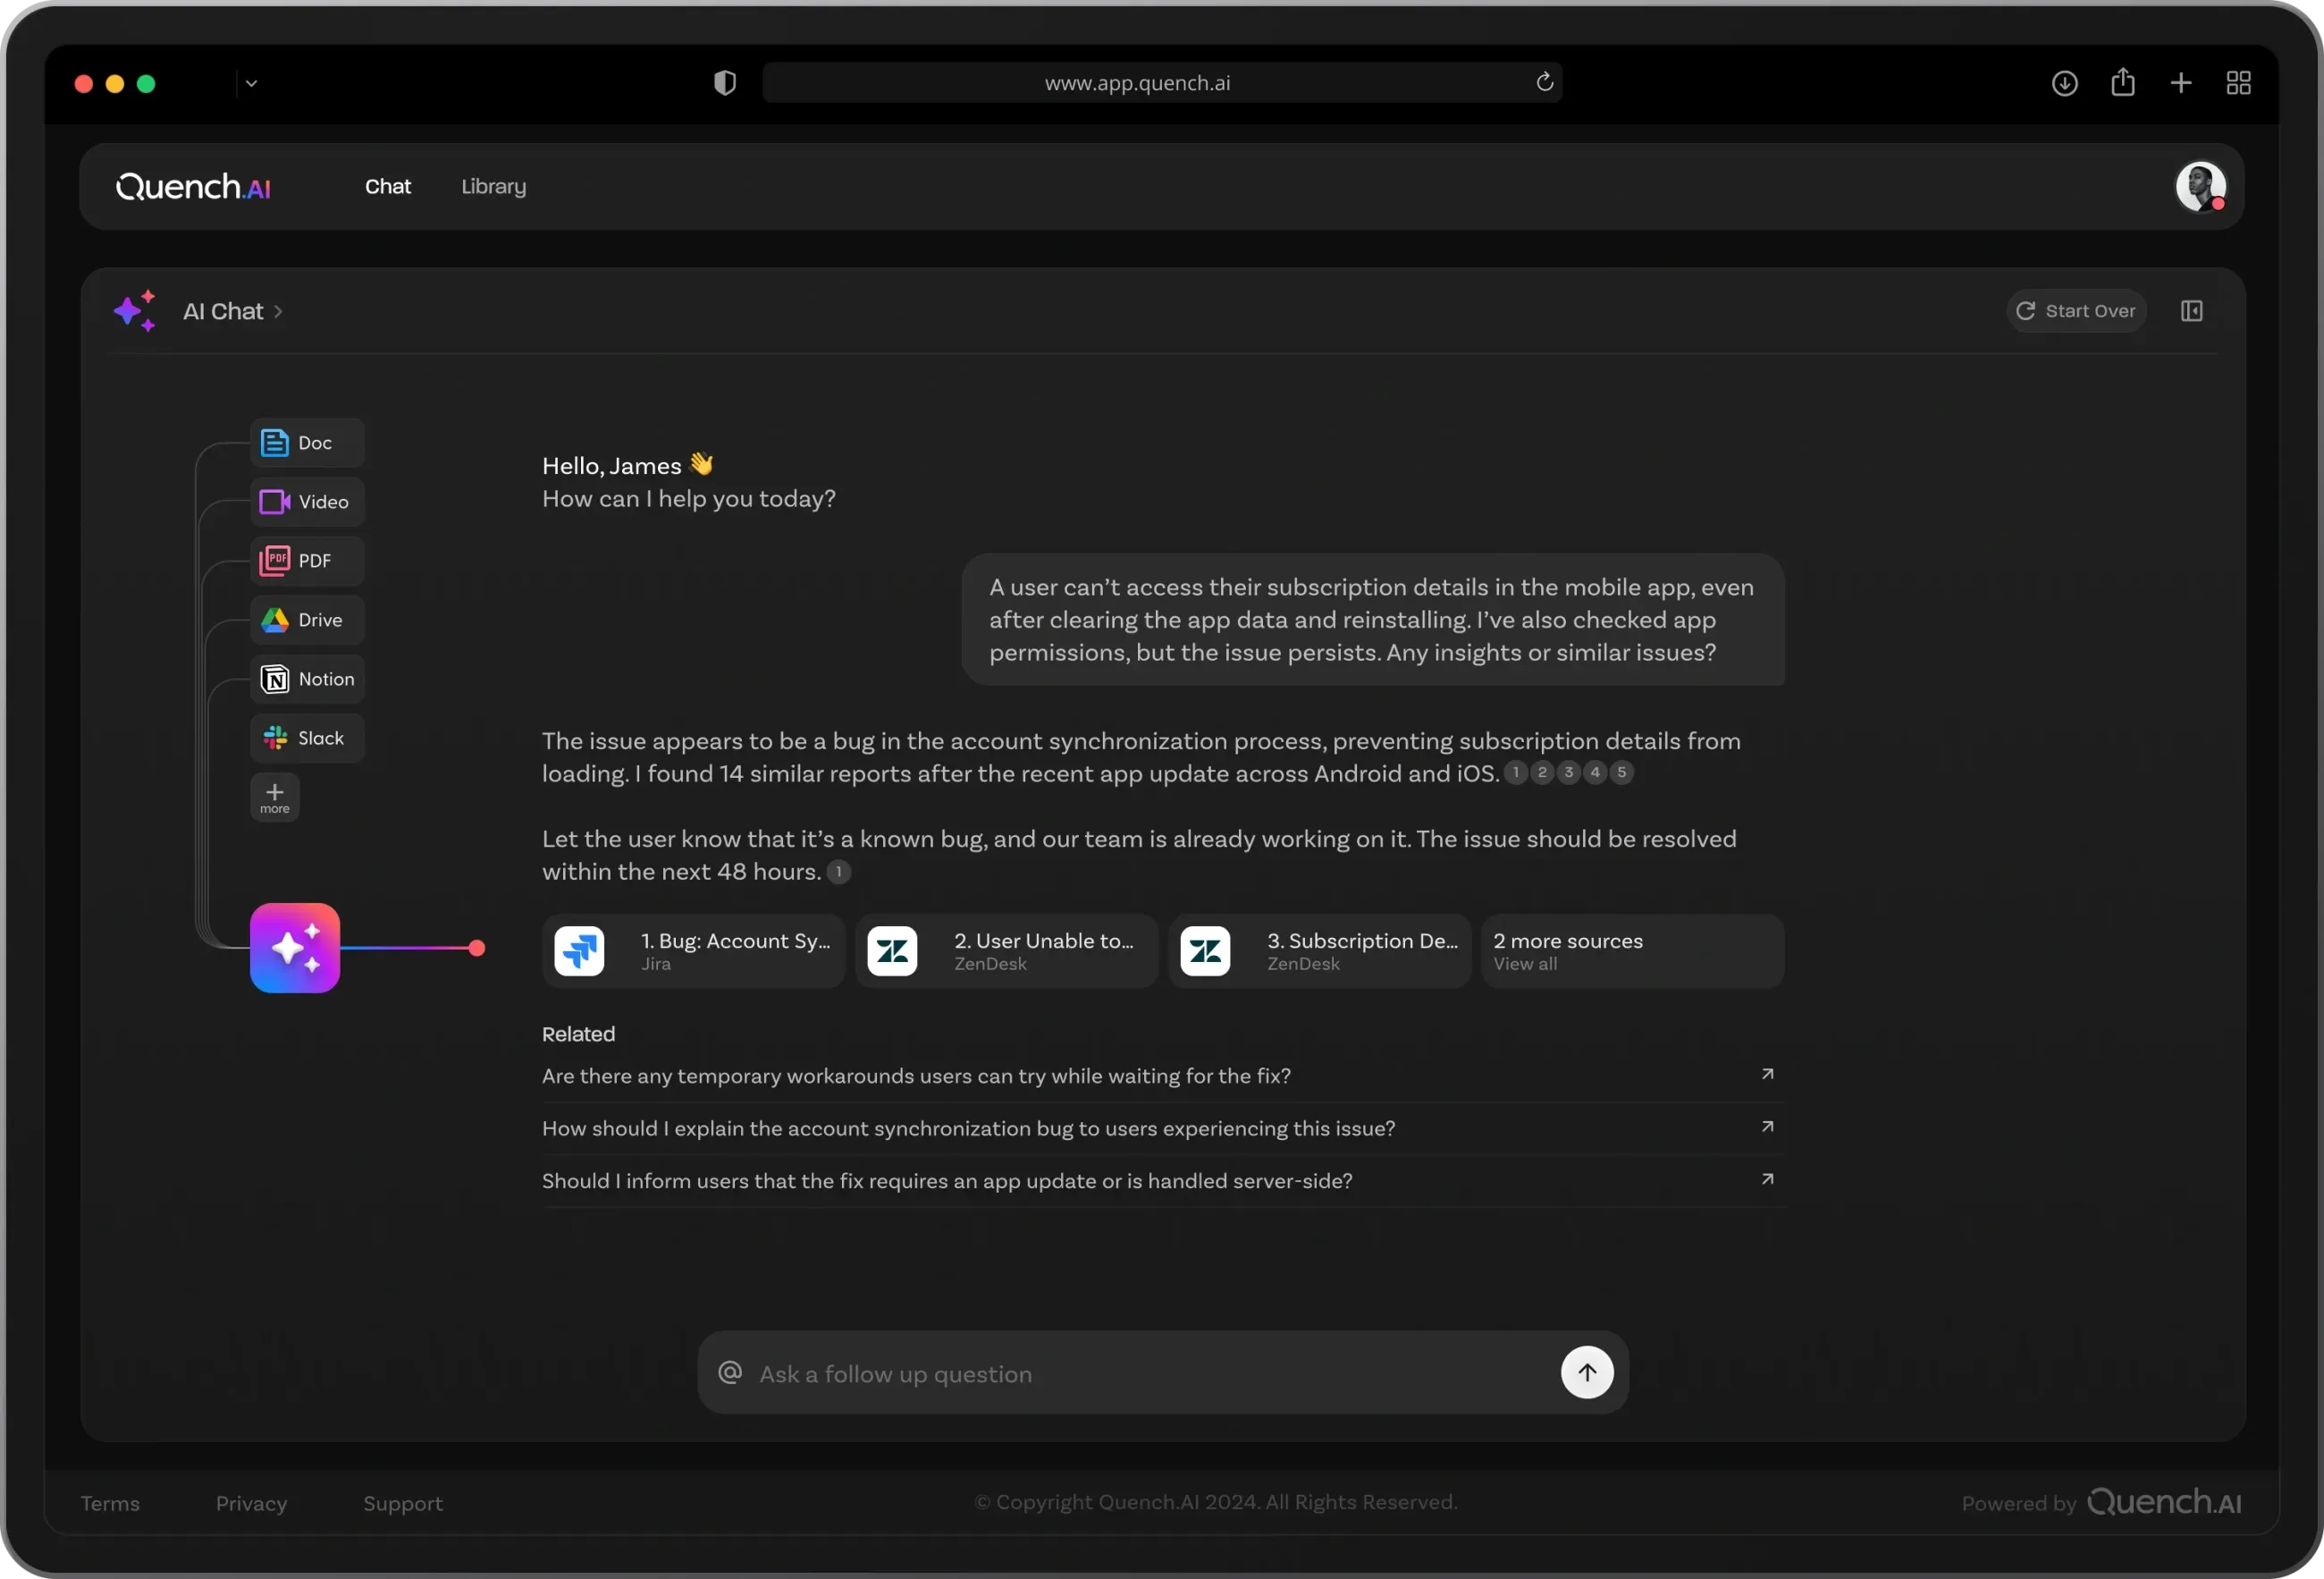Click the @ mention icon

coord(730,1372)
